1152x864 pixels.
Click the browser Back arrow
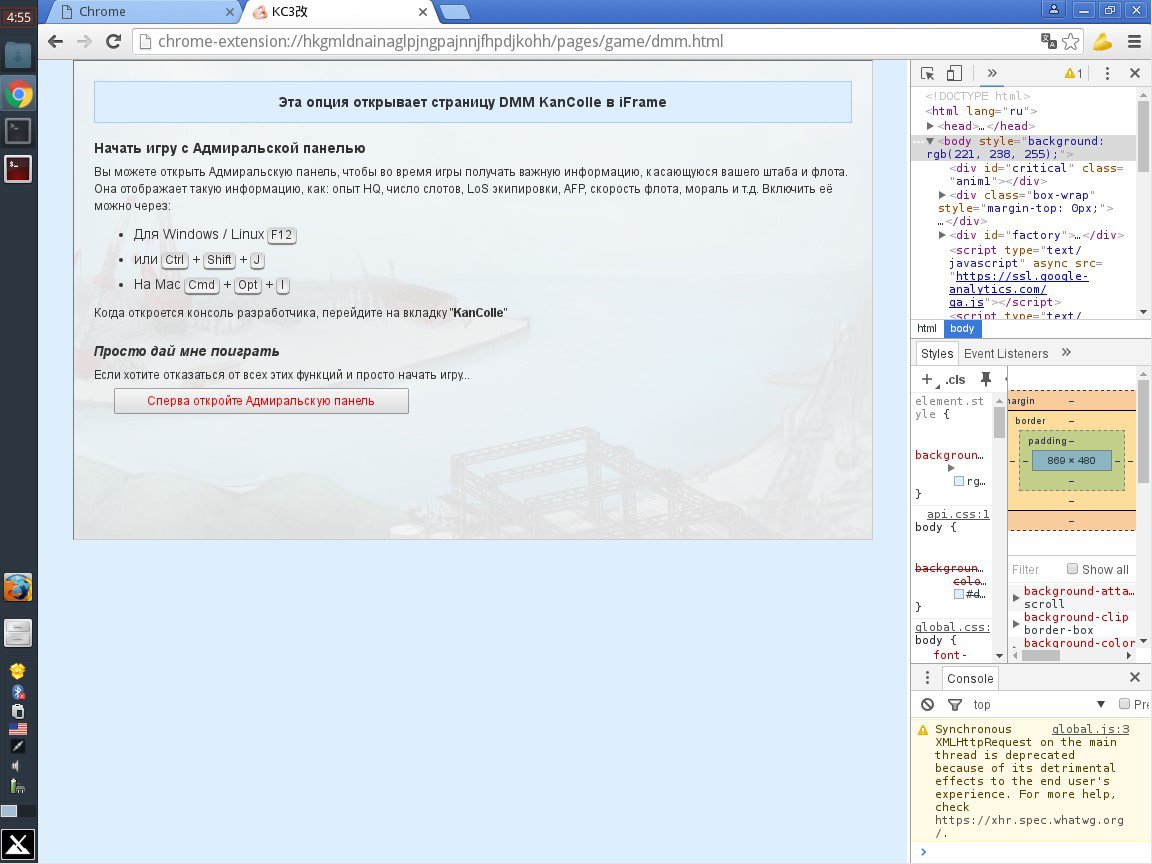(55, 41)
